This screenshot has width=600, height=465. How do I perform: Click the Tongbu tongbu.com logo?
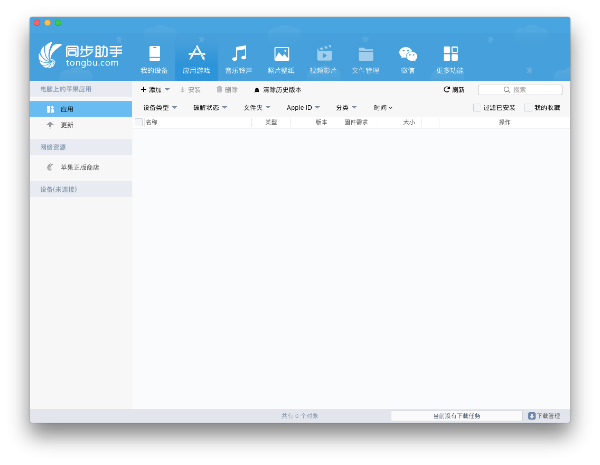click(81, 55)
